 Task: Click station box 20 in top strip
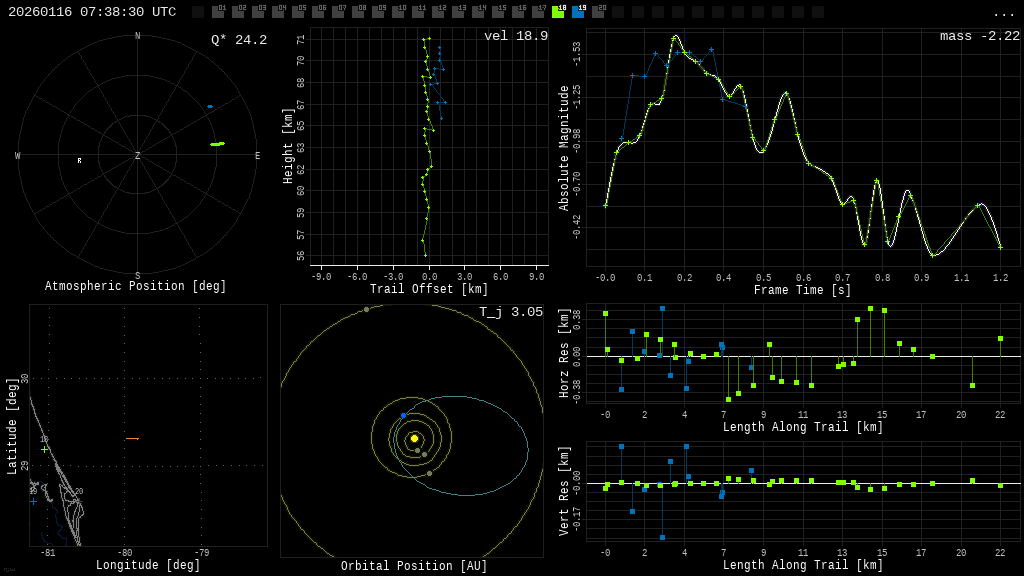point(598,12)
